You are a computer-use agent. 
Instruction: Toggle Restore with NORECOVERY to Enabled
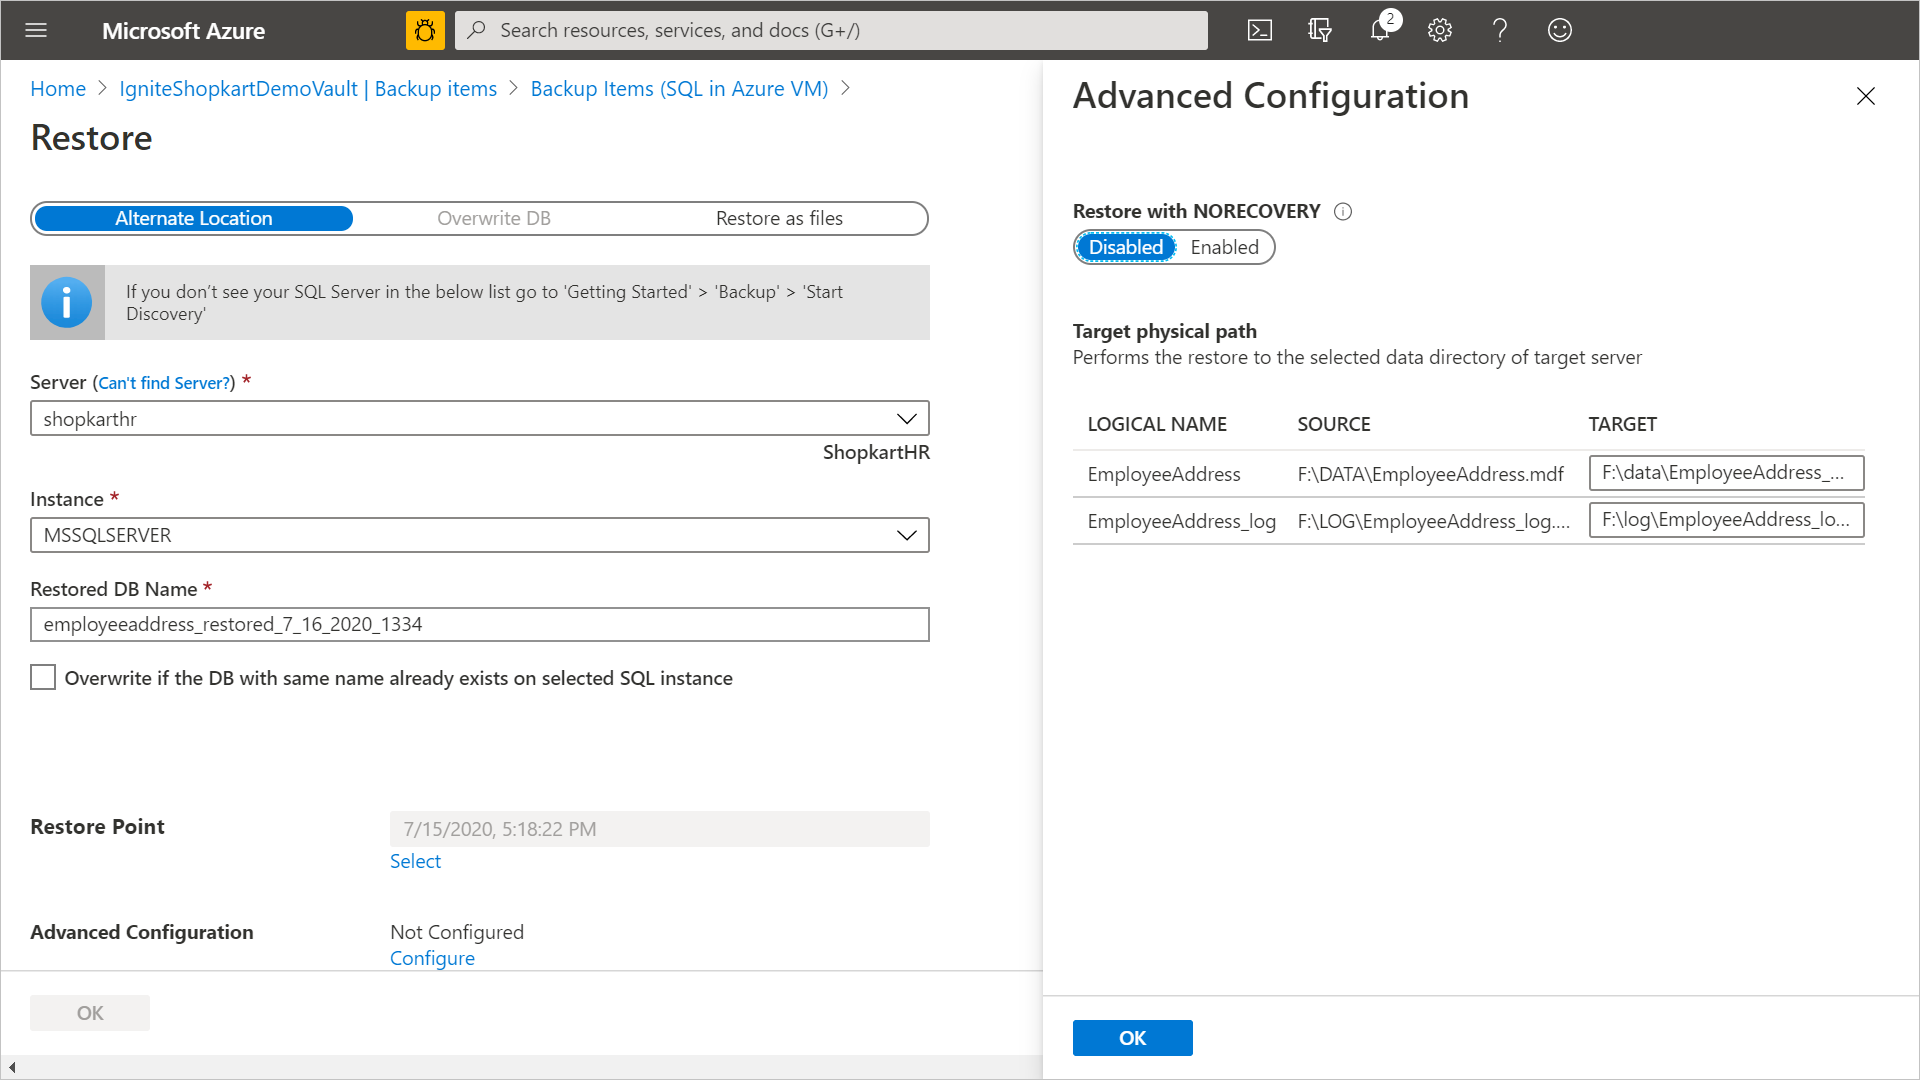(1222, 247)
